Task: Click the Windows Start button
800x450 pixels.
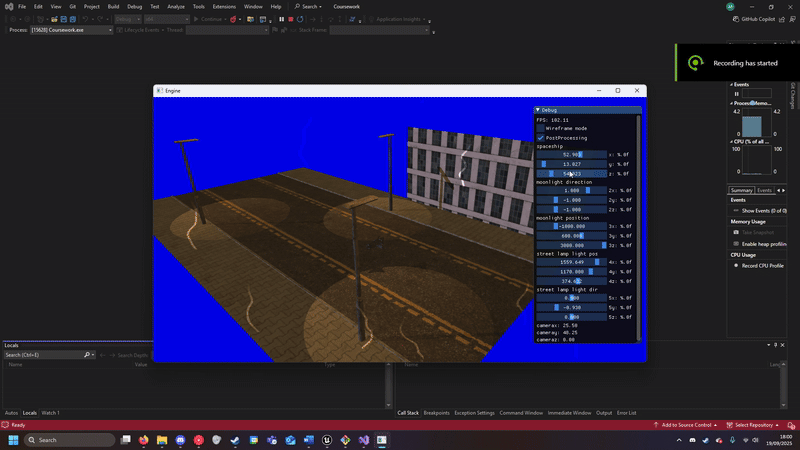Action: coord(14,440)
